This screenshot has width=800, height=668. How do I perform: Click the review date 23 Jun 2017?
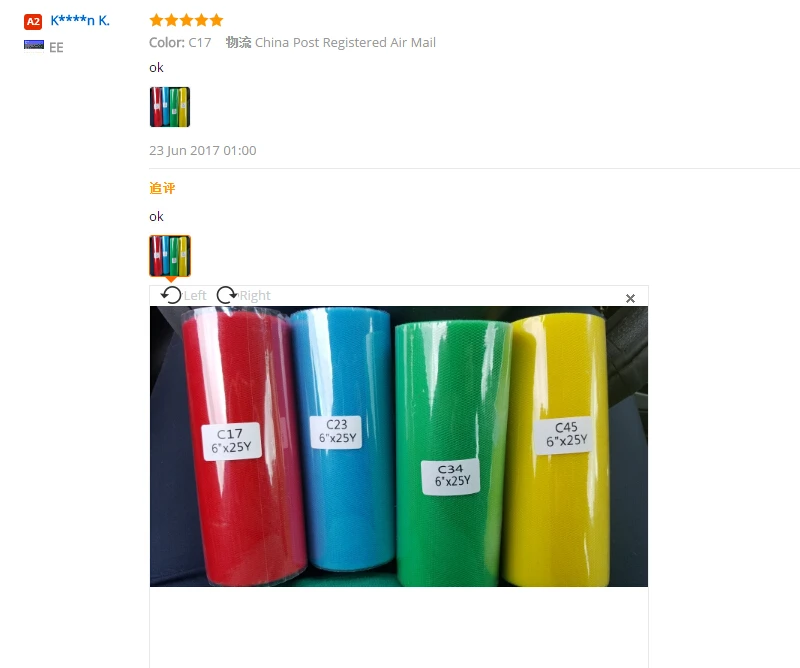[203, 151]
